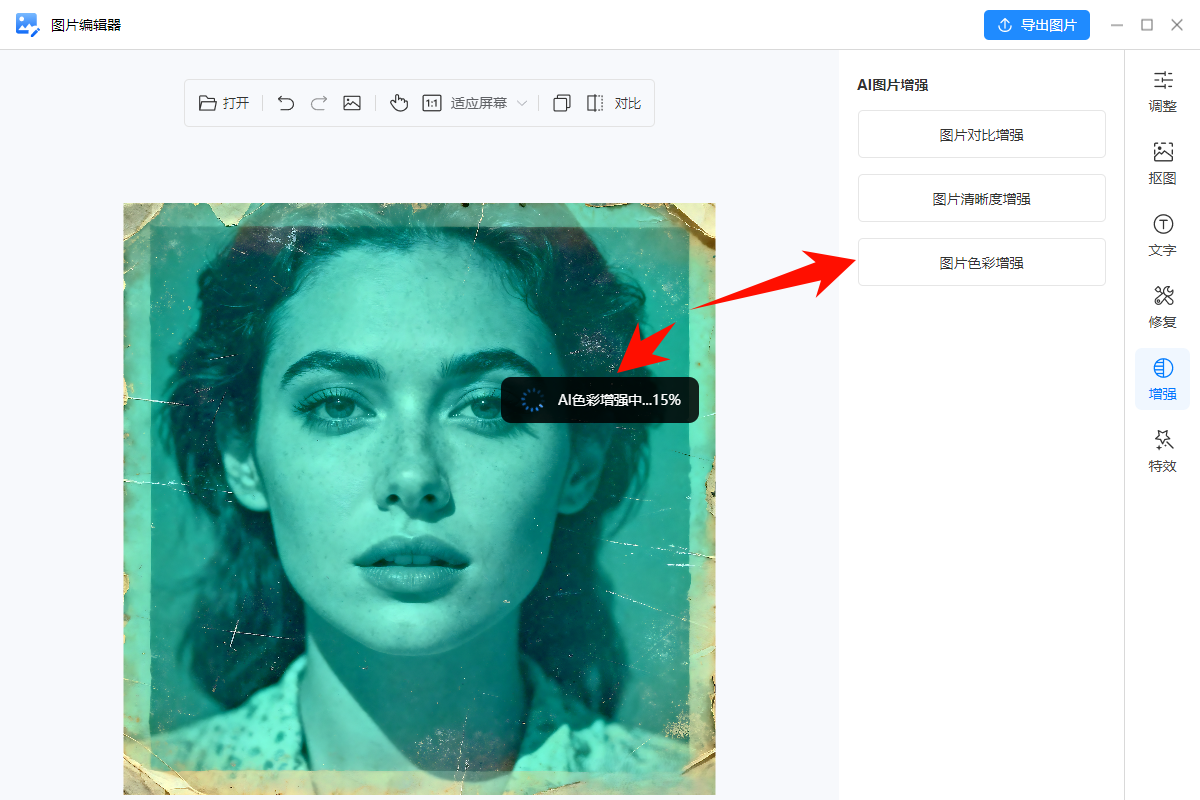Open the 调整 adjust tab
Screen dimensions: 1200x800
[x=1162, y=92]
